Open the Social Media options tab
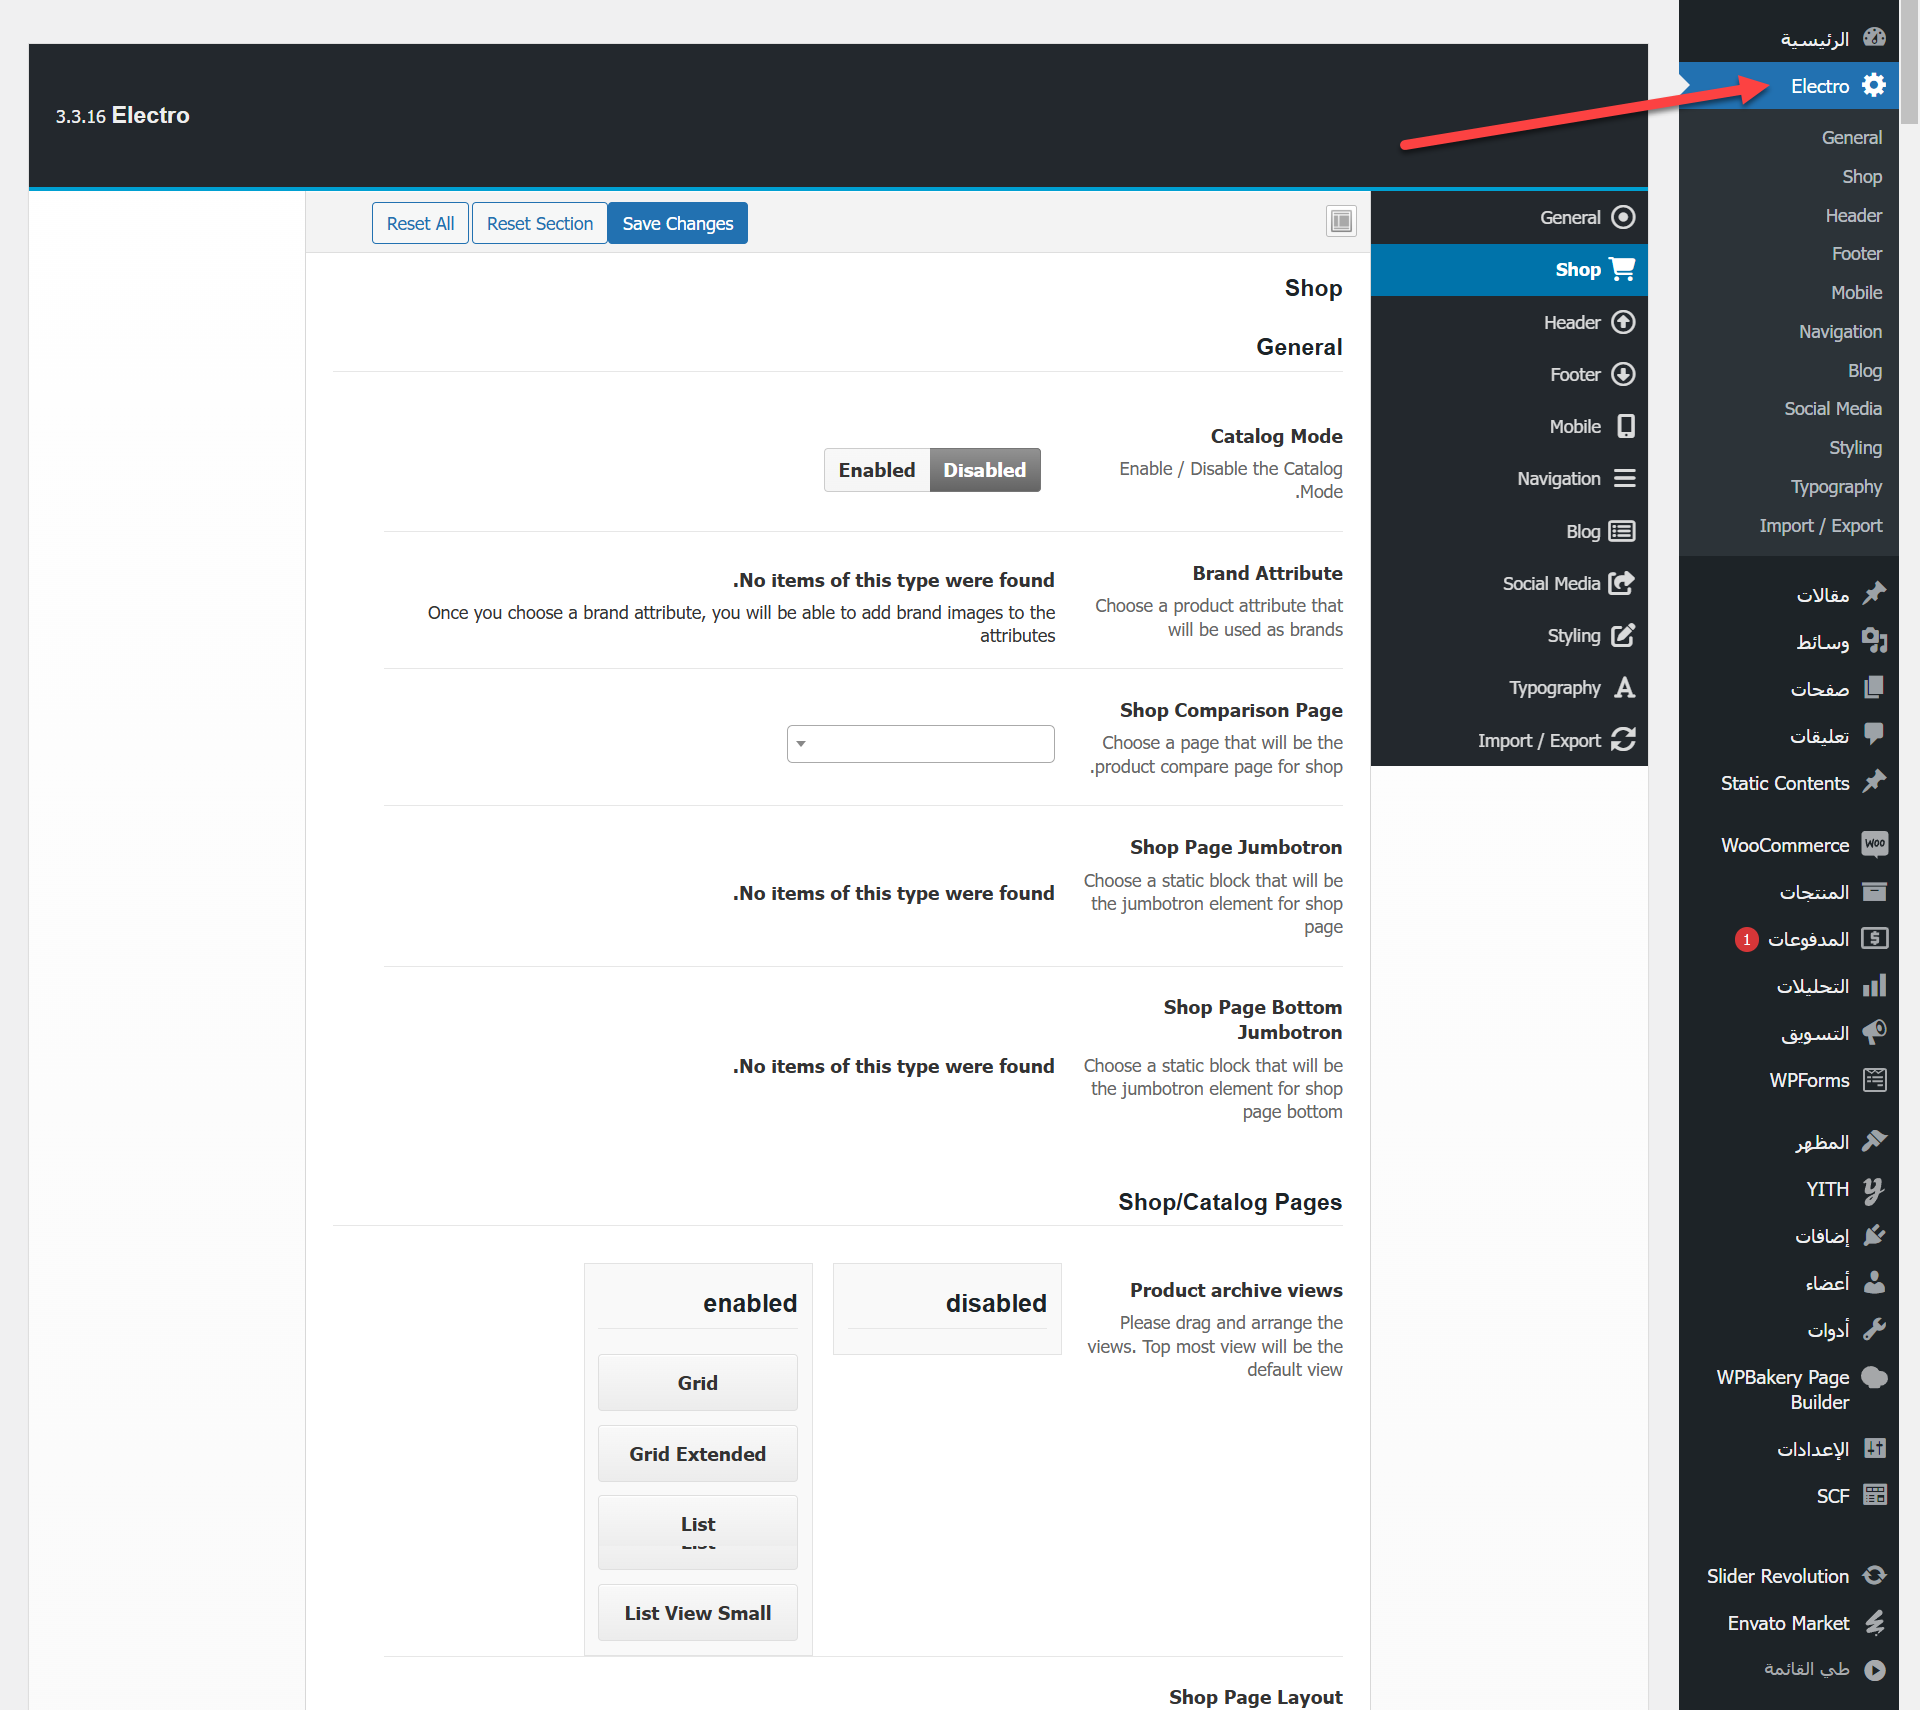 click(x=1551, y=584)
